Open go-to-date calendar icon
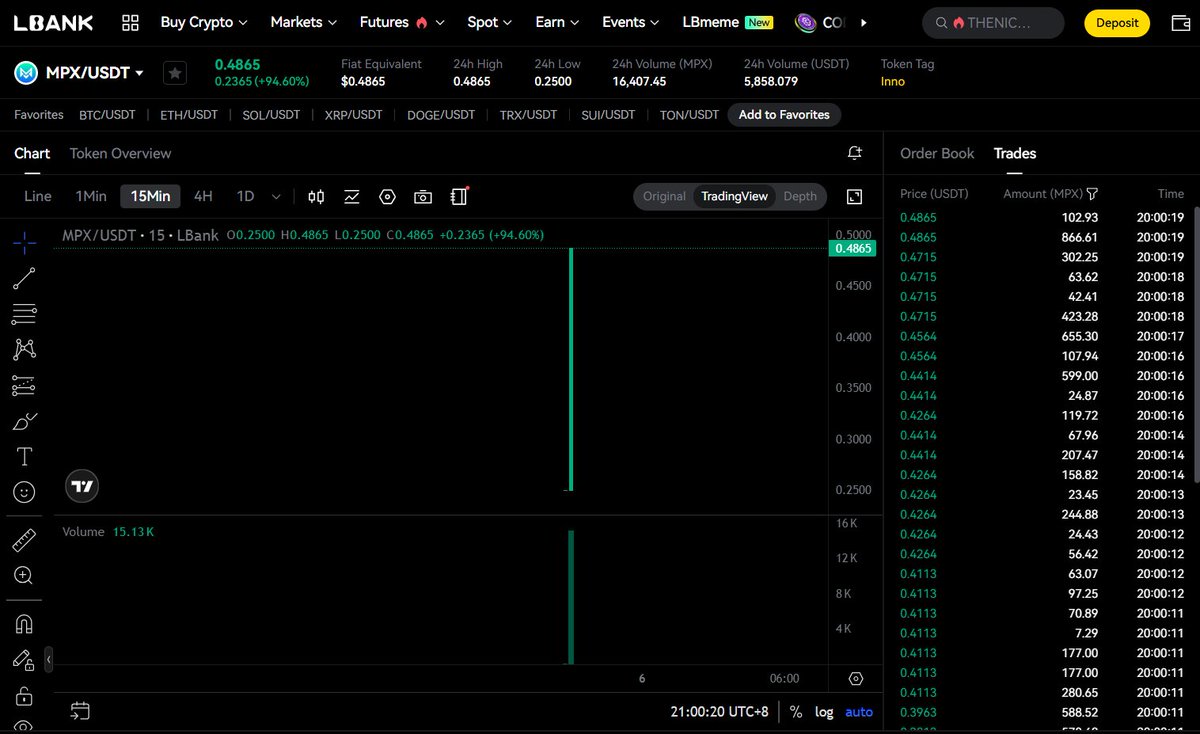The height and width of the screenshot is (734, 1200). (80, 711)
